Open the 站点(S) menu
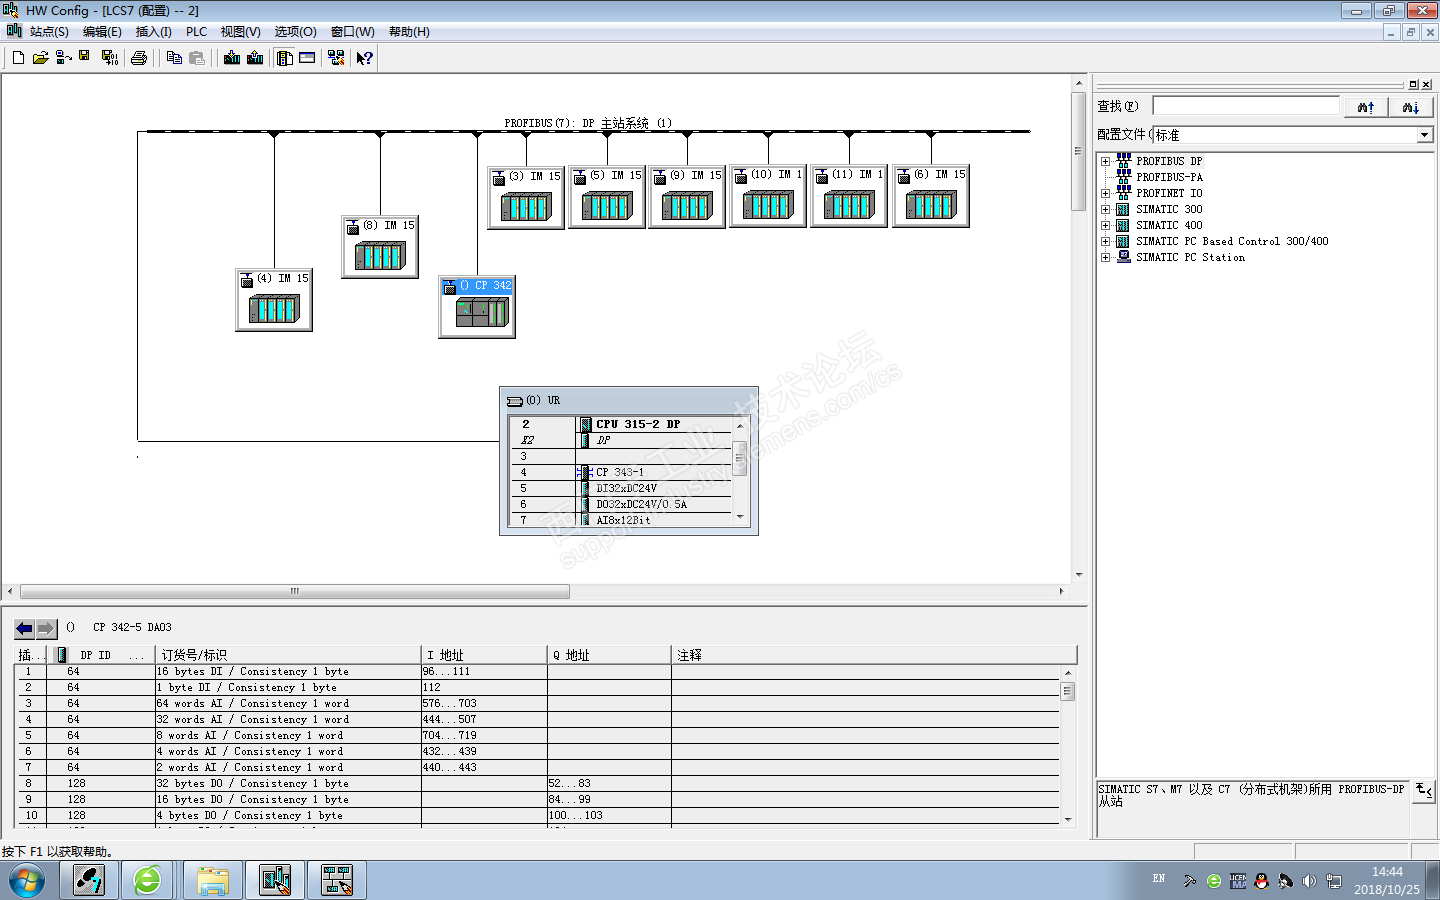This screenshot has height=900, width=1440. click(x=49, y=32)
